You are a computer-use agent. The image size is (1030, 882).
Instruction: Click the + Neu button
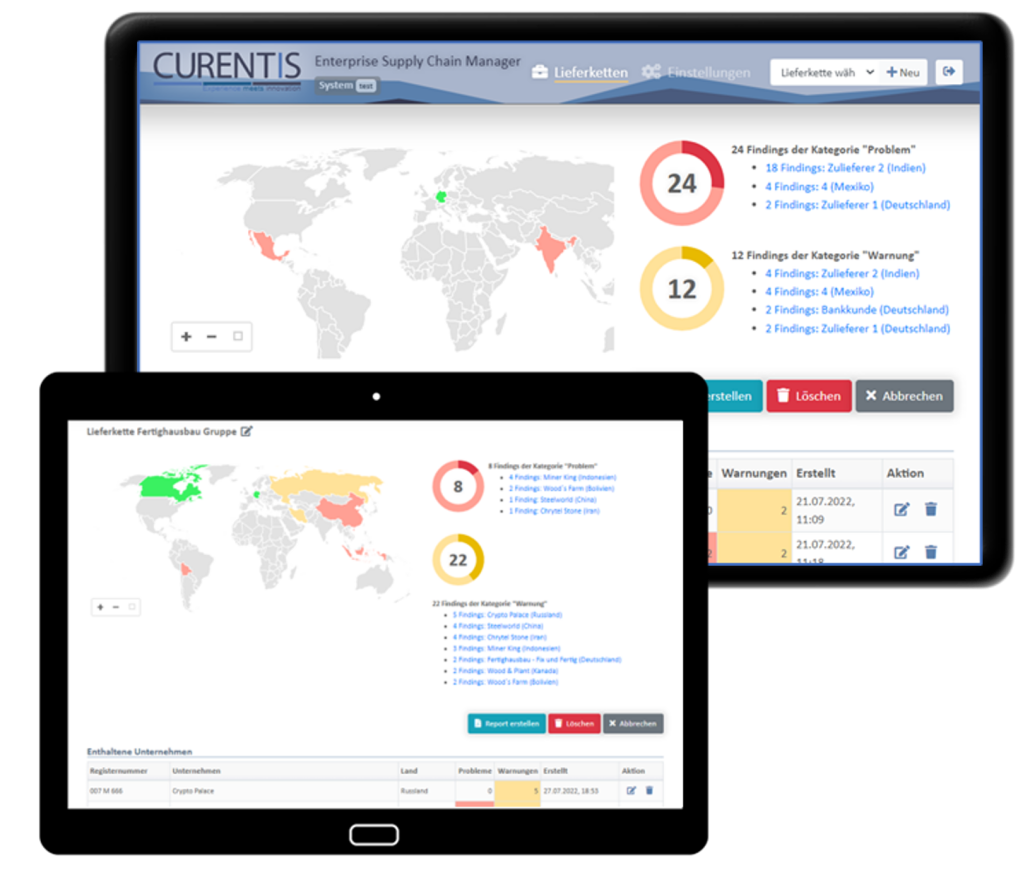coord(903,72)
